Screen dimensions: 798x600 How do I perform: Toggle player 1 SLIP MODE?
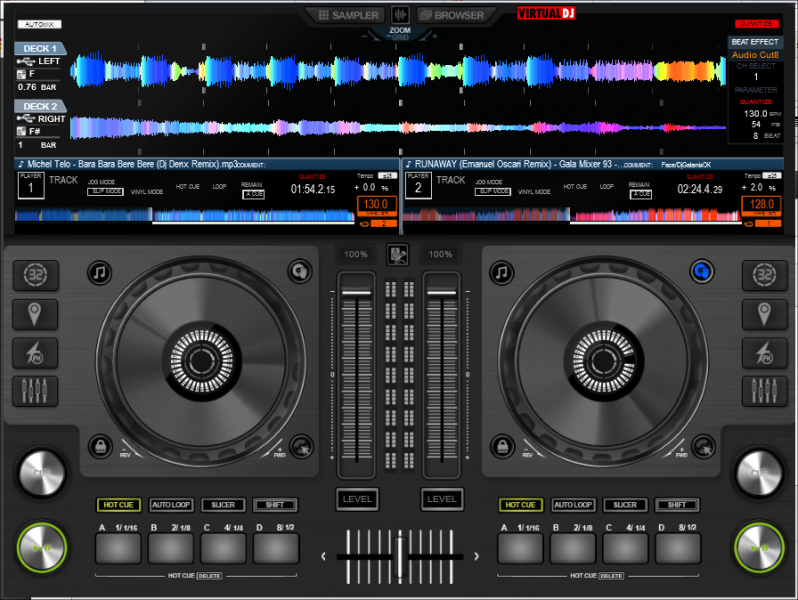106,191
